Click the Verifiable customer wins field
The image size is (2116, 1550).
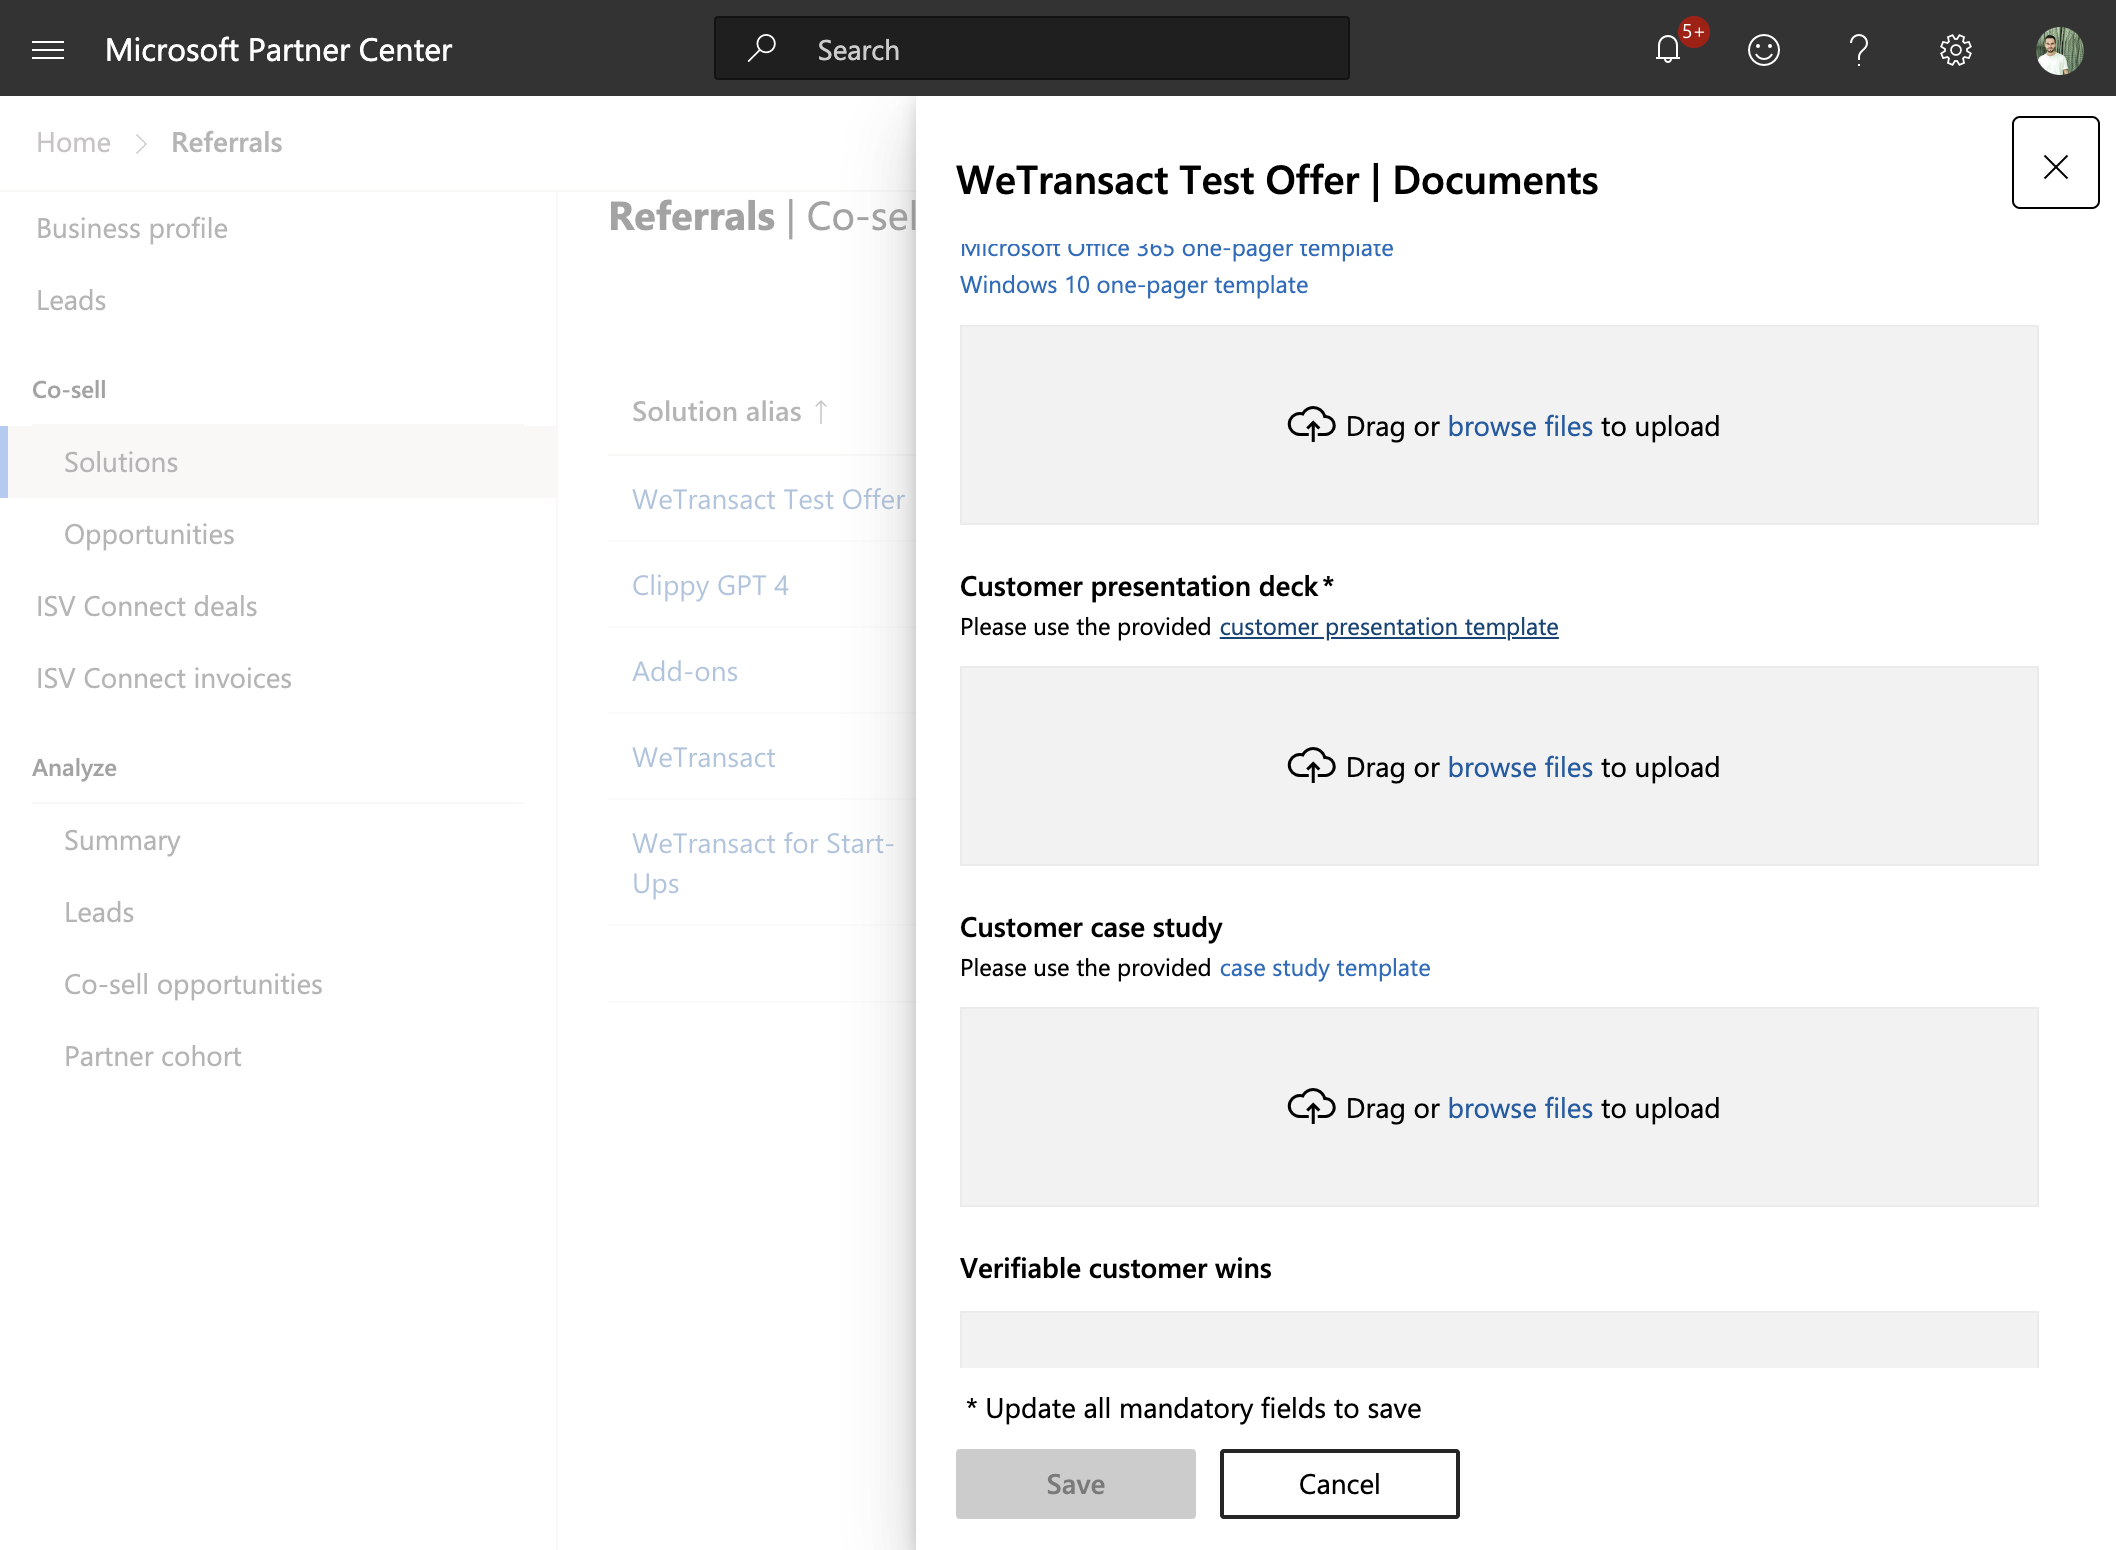pos(1499,1339)
